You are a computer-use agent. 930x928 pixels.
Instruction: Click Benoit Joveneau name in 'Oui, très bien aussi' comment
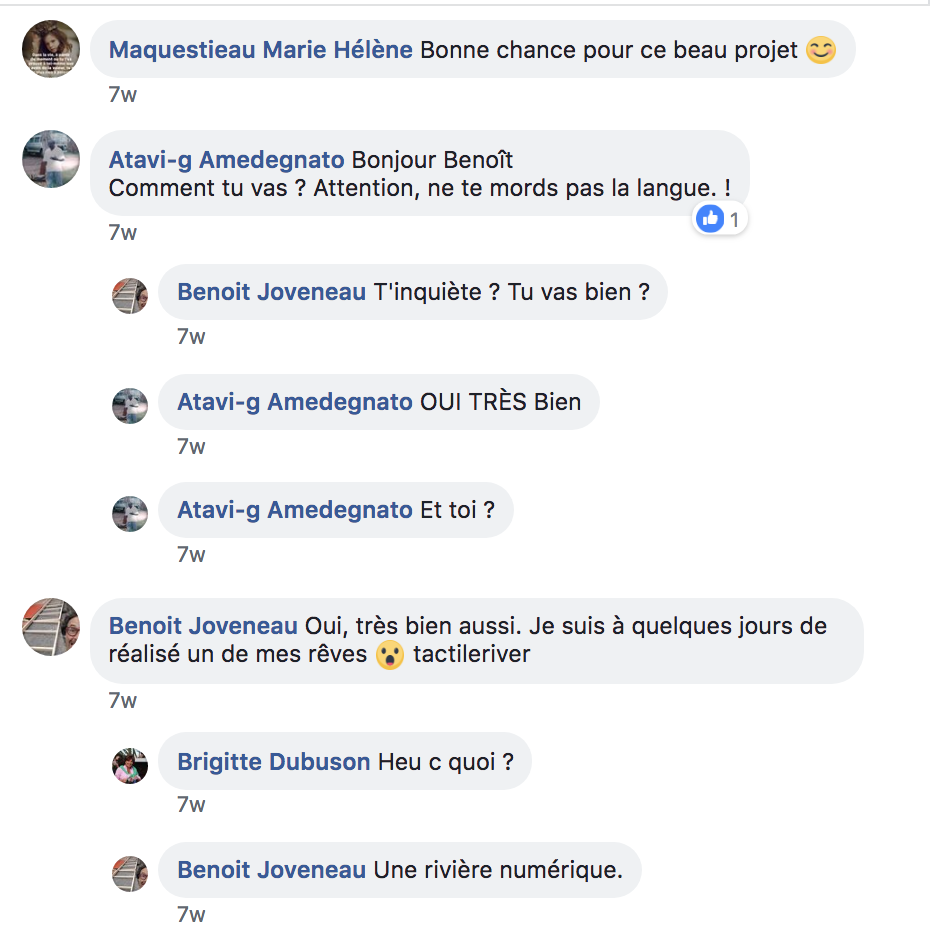tap(203, 626)
